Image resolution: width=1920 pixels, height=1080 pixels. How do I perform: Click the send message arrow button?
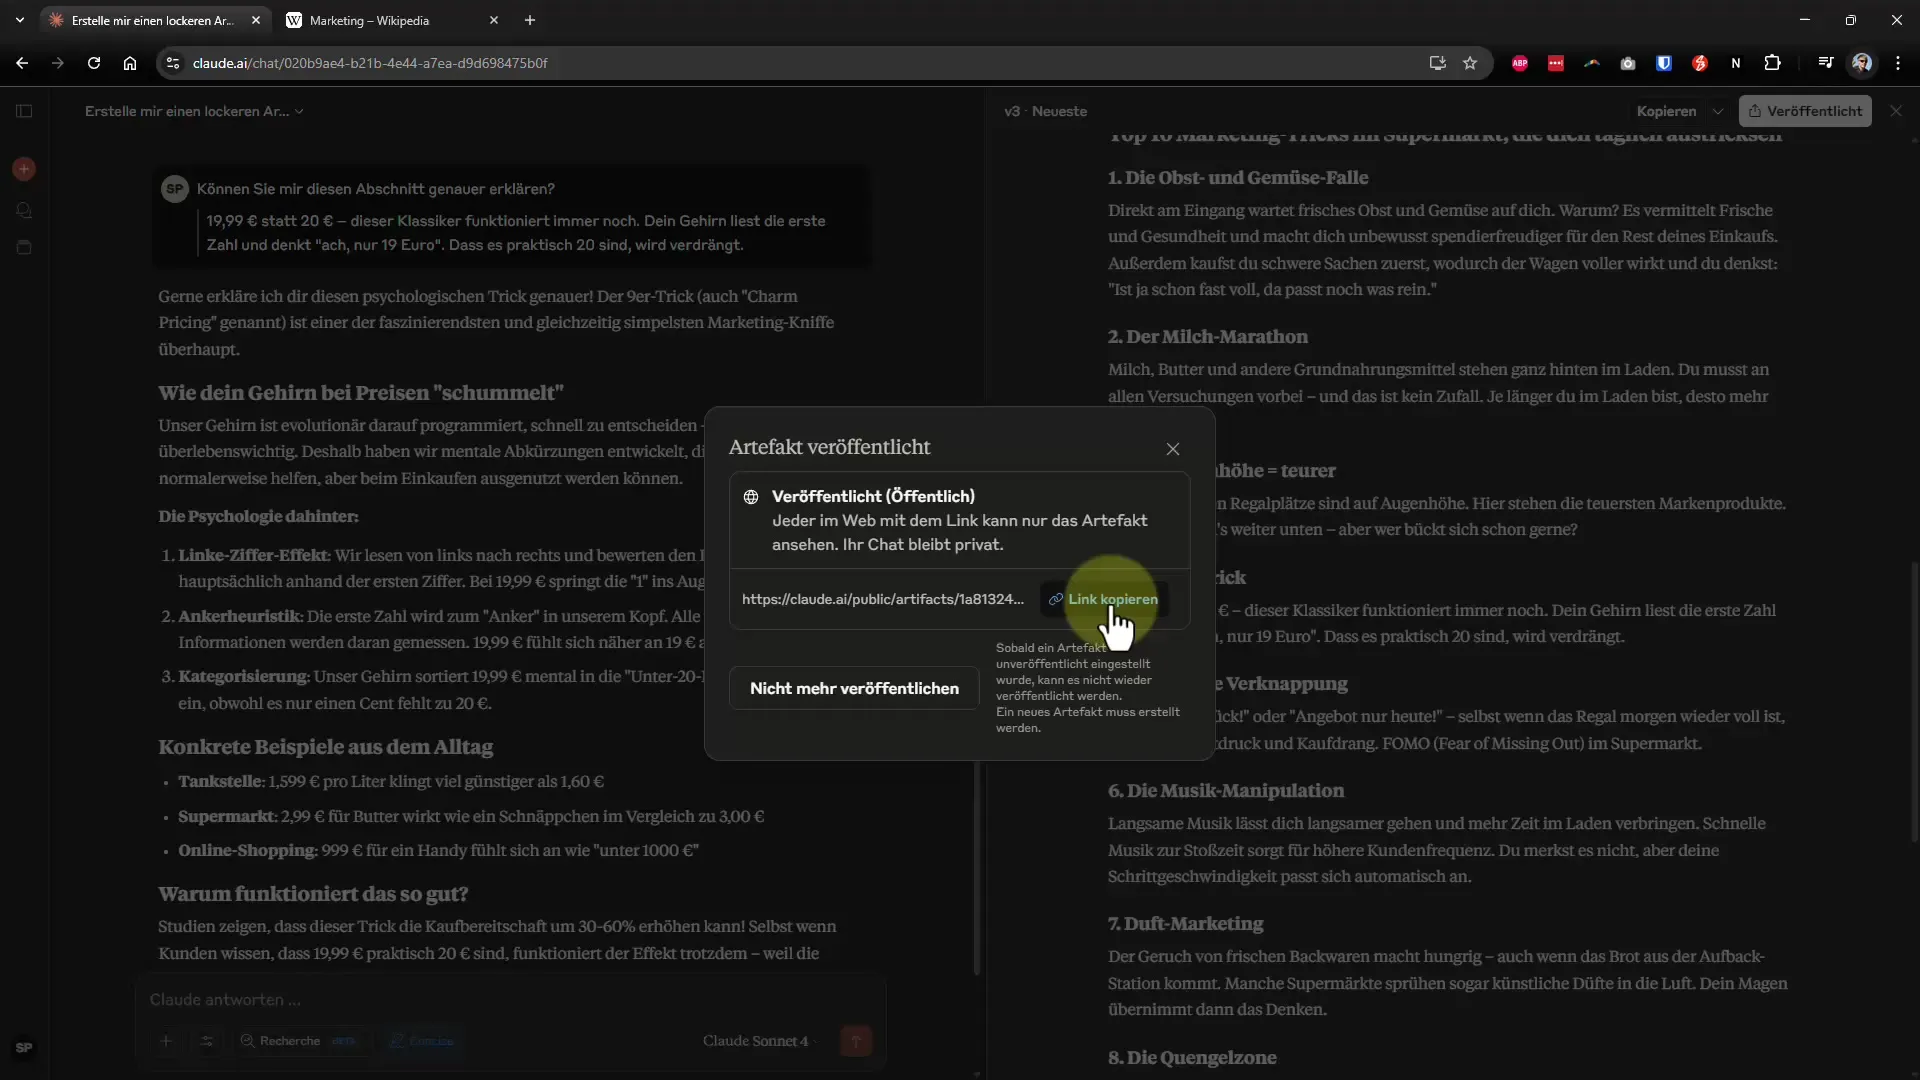coord(856,1041)
